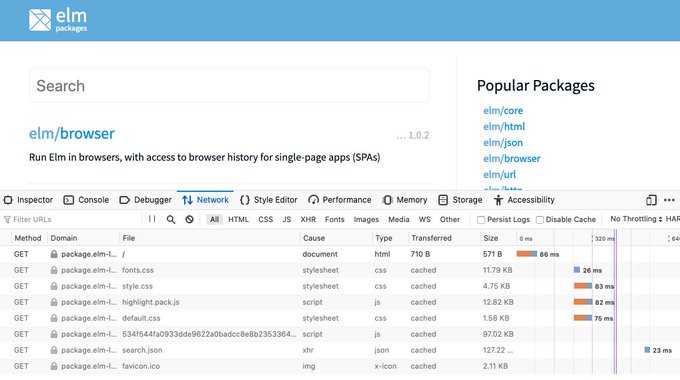This screenshot has width=680, height=380.
Task: Filter requests by Other
Action: pyautogui.click(x=450, y=219)
